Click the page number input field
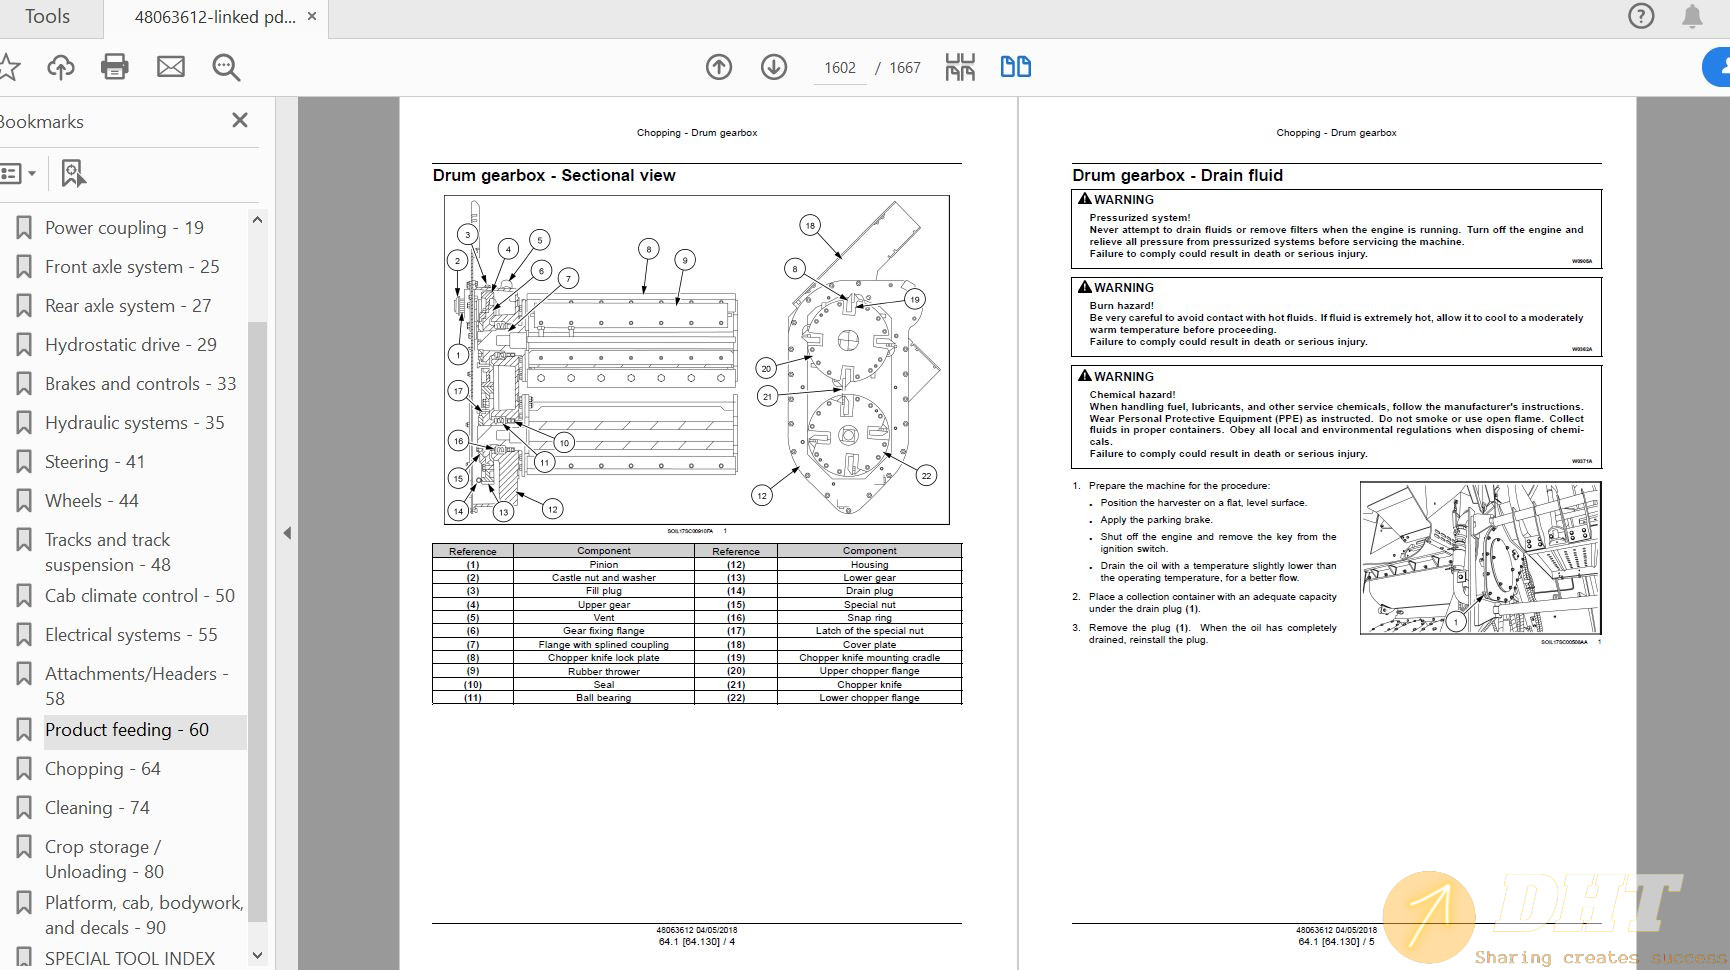The height and width of the screenshot is (970, 1730). pos(840,67)
